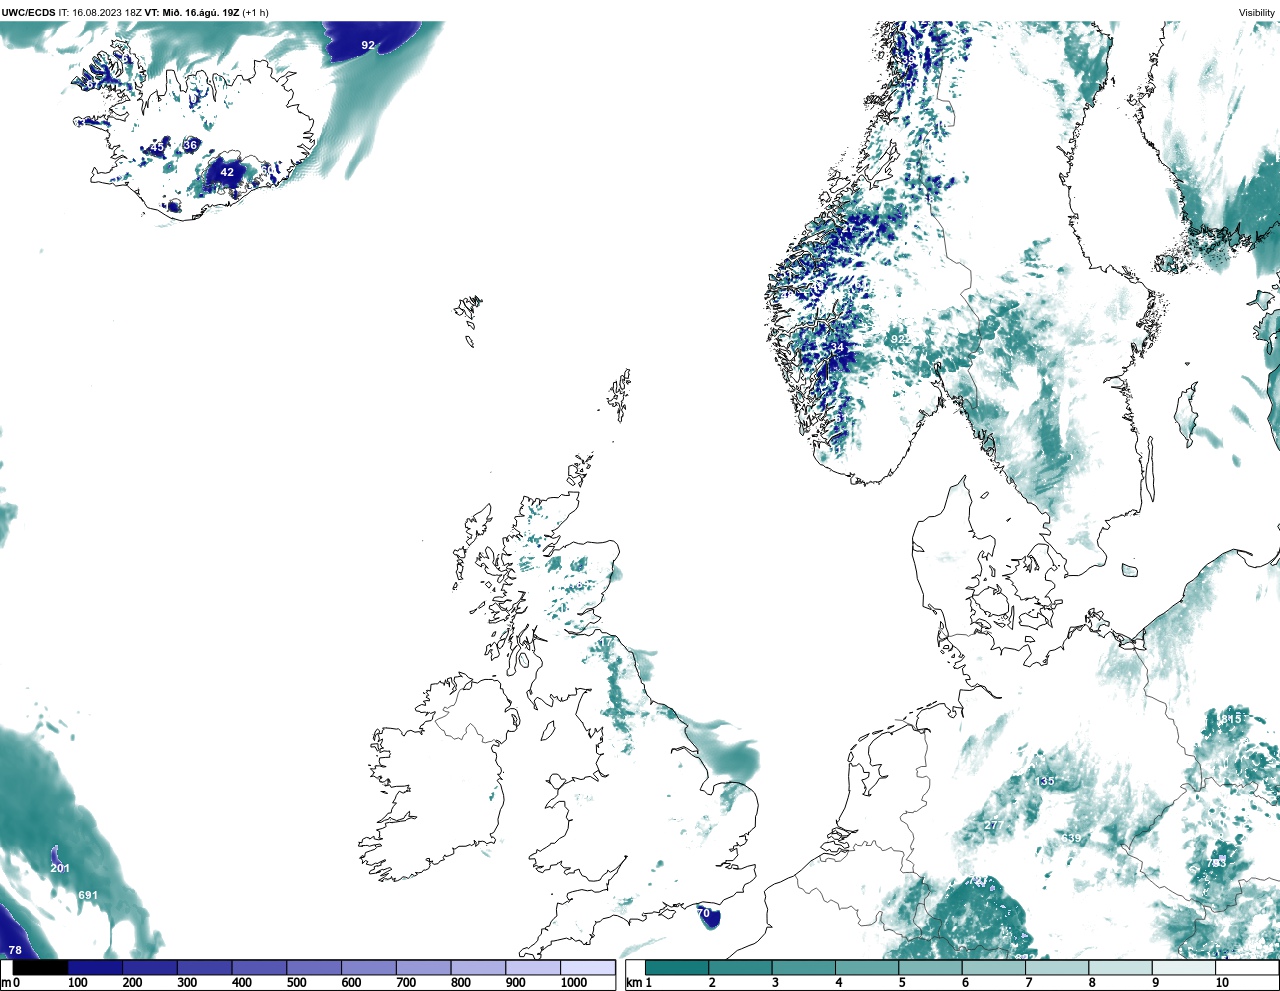Image resolution: width=1280 pixels, height=991 pixels.
Task: Click the "783" value near the right edge
Action: click(x=1216, y=862)
